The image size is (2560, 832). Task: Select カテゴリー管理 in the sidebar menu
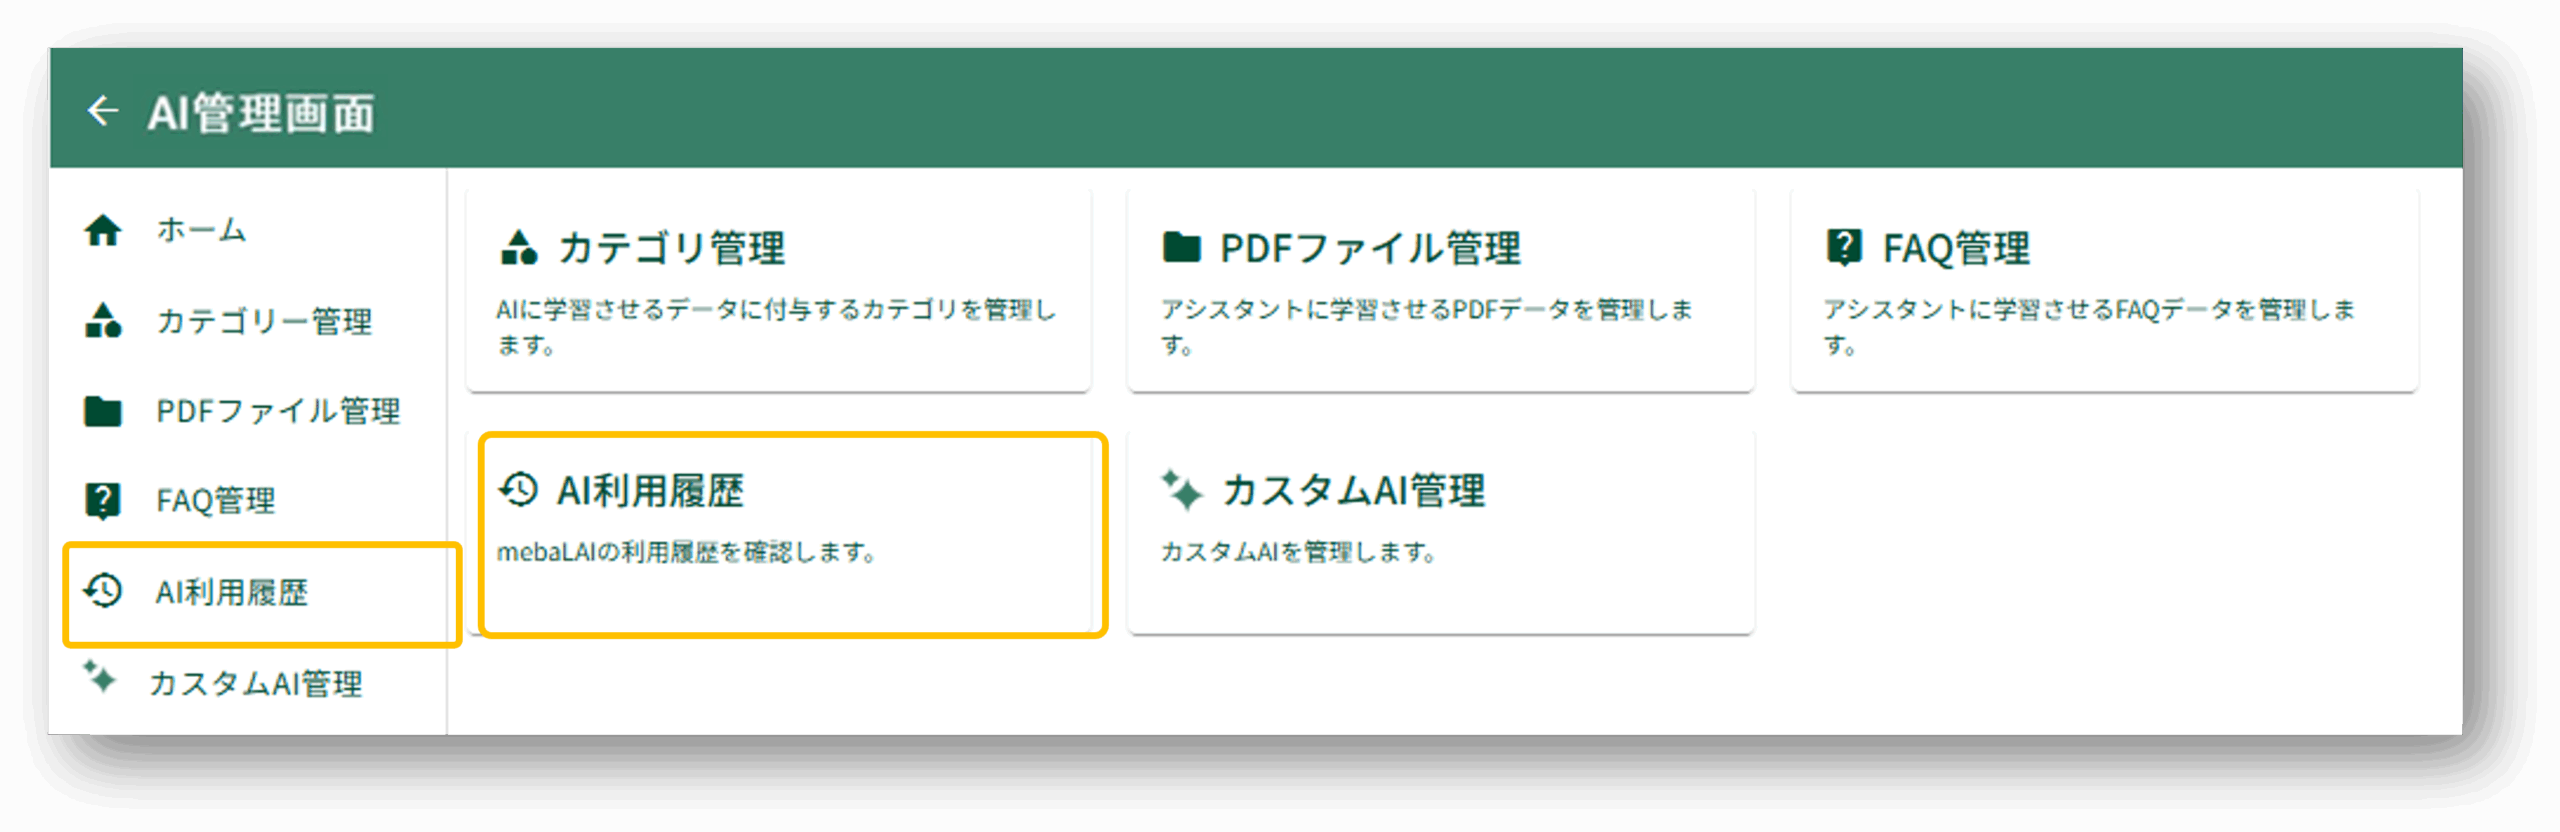[x=264, y=321]
